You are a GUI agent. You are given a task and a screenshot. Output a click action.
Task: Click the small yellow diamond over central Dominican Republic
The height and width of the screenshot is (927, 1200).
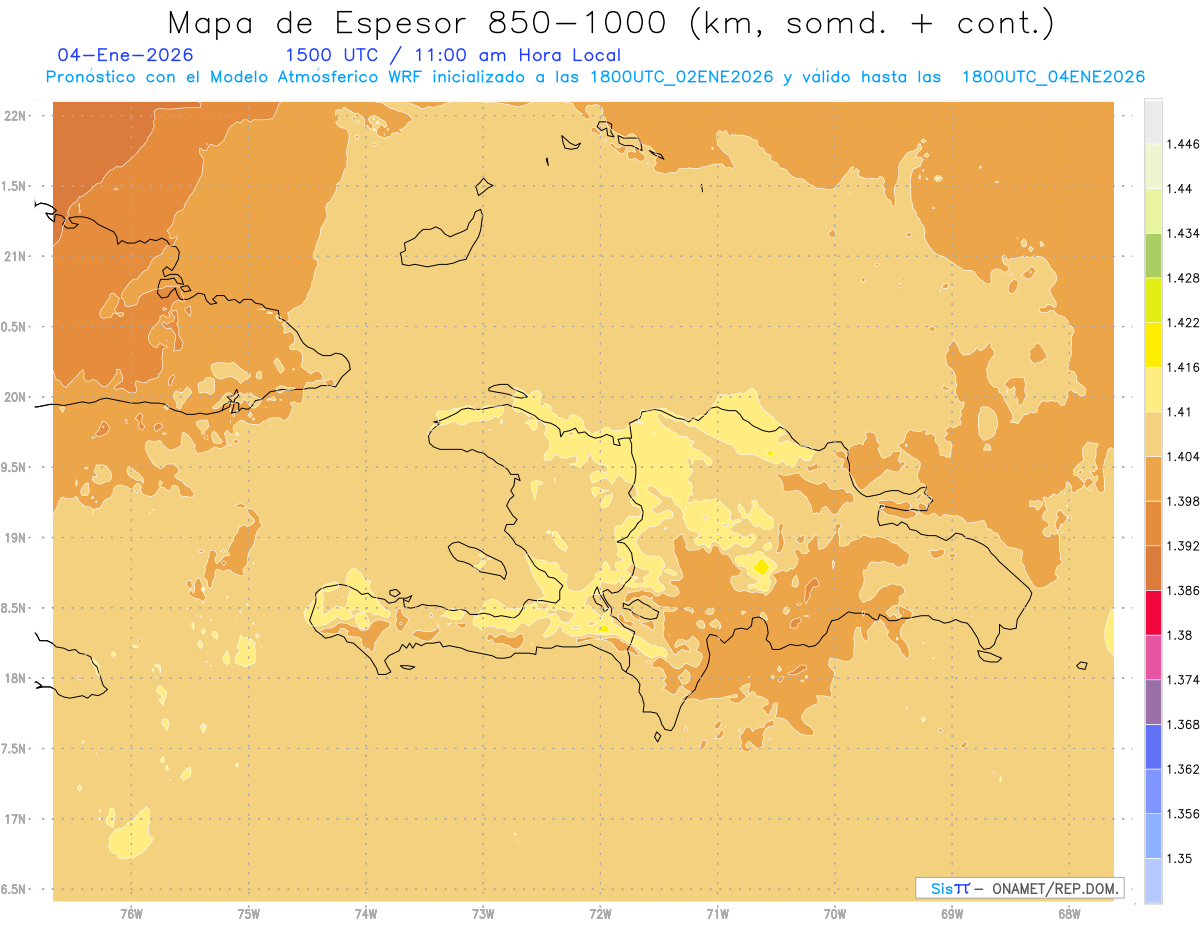(762, 567)
